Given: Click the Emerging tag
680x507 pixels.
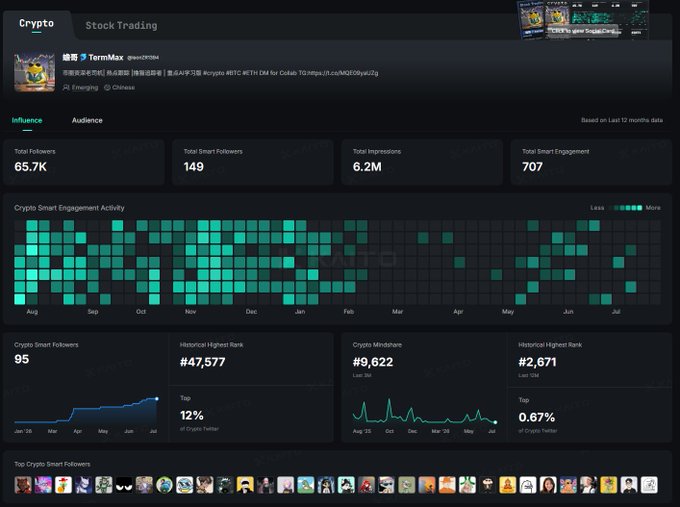Looking at the screenshot, I should (81, 88).
